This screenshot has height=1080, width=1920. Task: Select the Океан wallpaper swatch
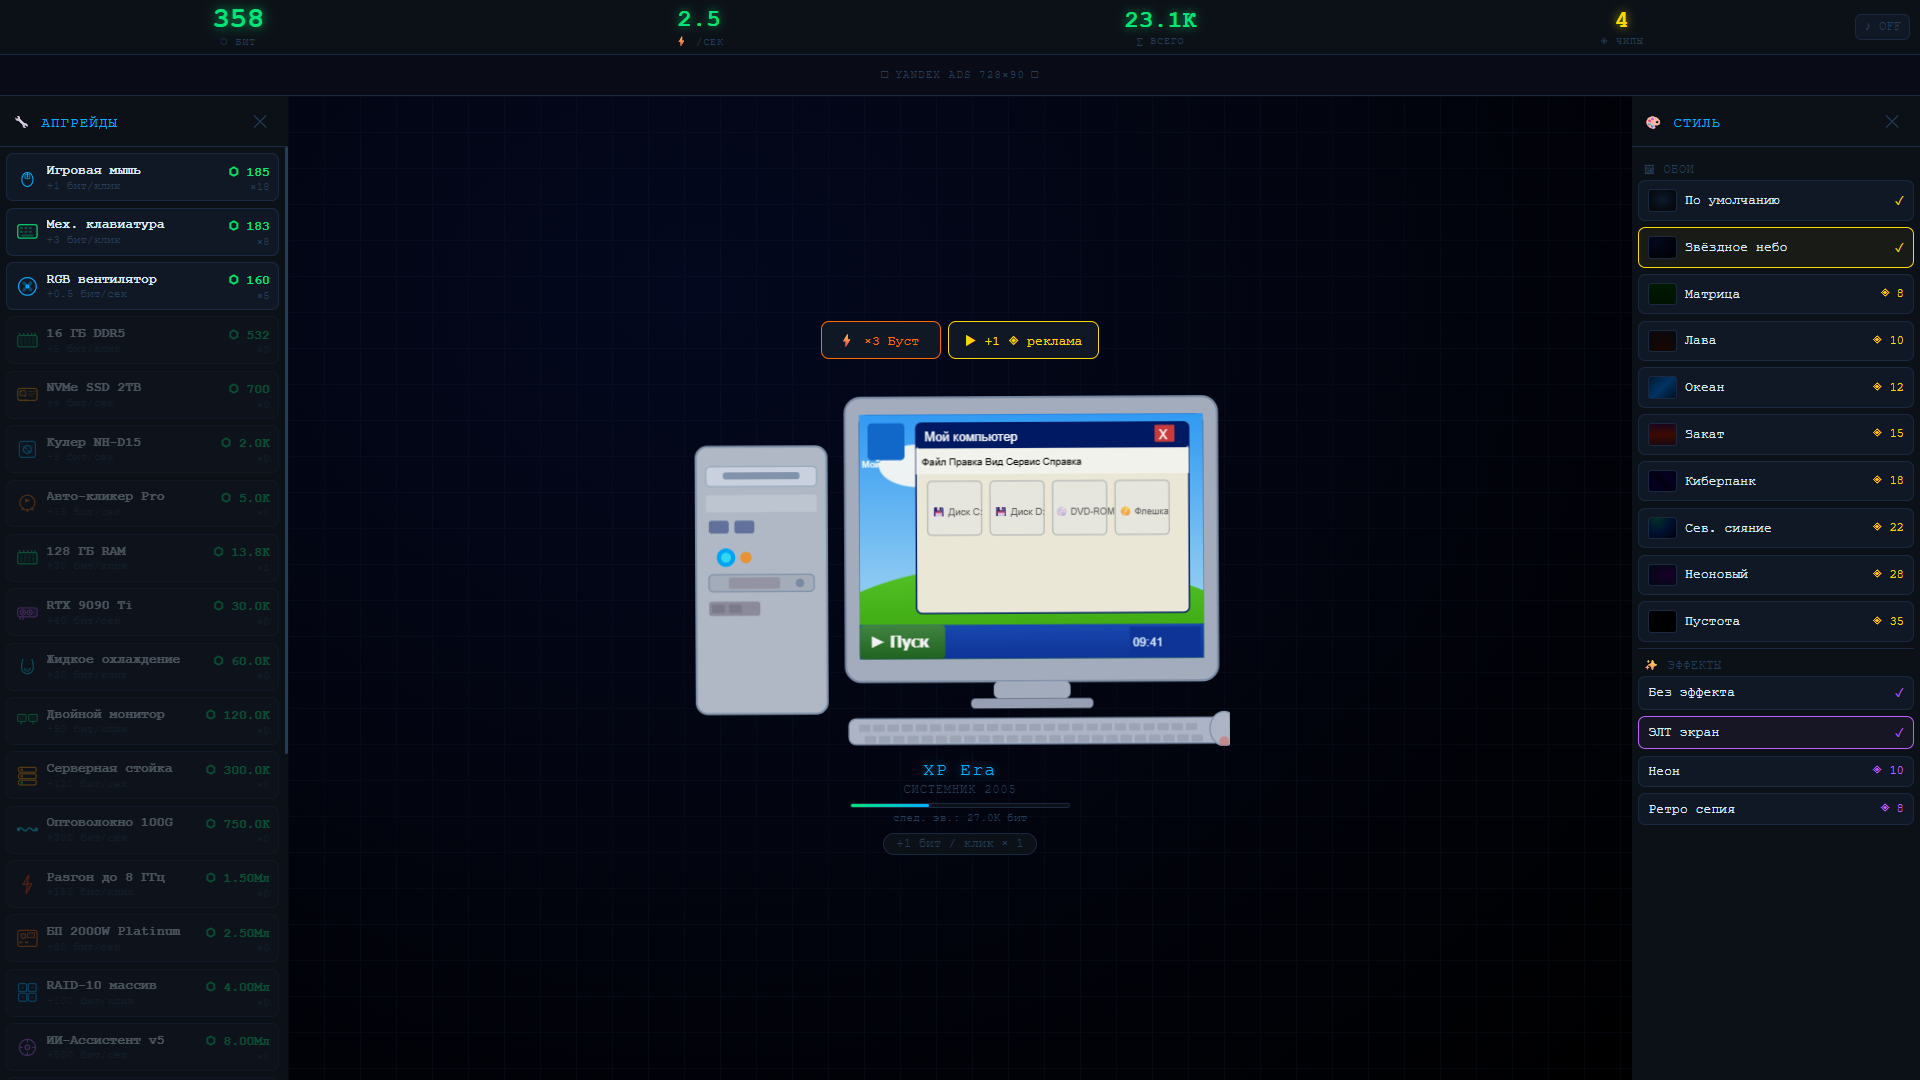click(x=1662, y=387)
